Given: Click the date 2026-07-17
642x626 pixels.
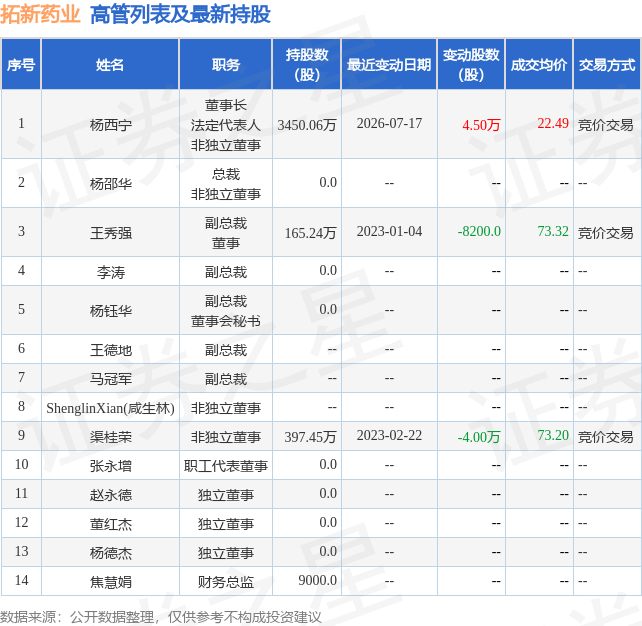Looking at the screenshot, I should (389, 124).
